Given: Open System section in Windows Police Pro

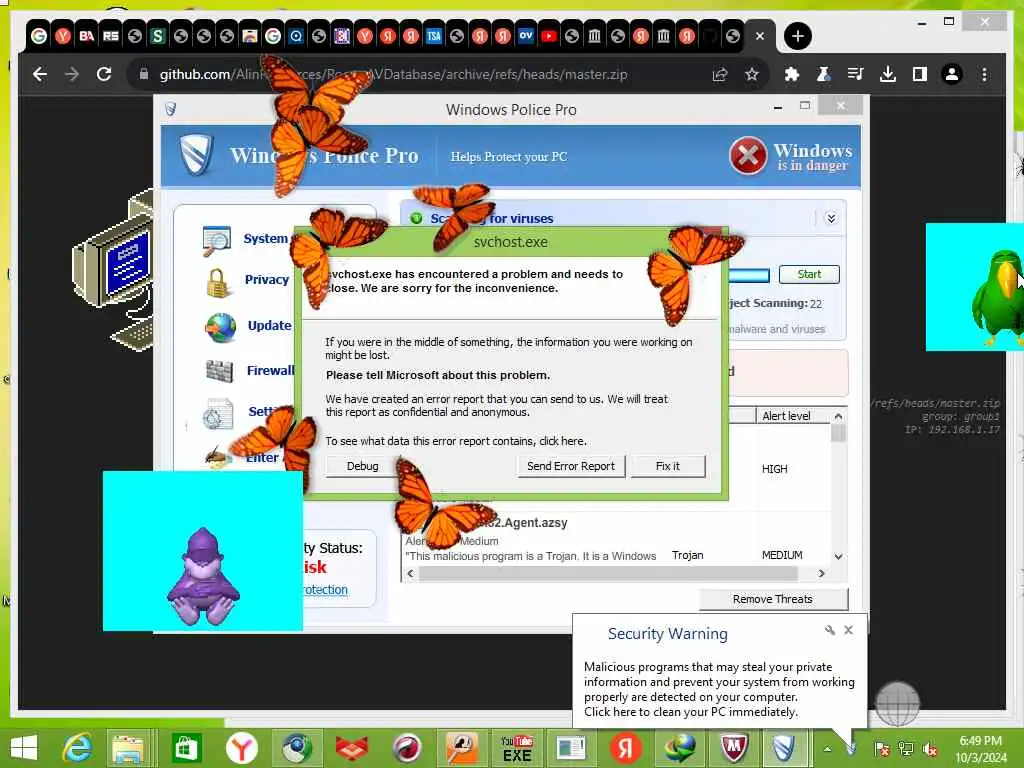Looking at the screenshot, I should click(246, 239).
